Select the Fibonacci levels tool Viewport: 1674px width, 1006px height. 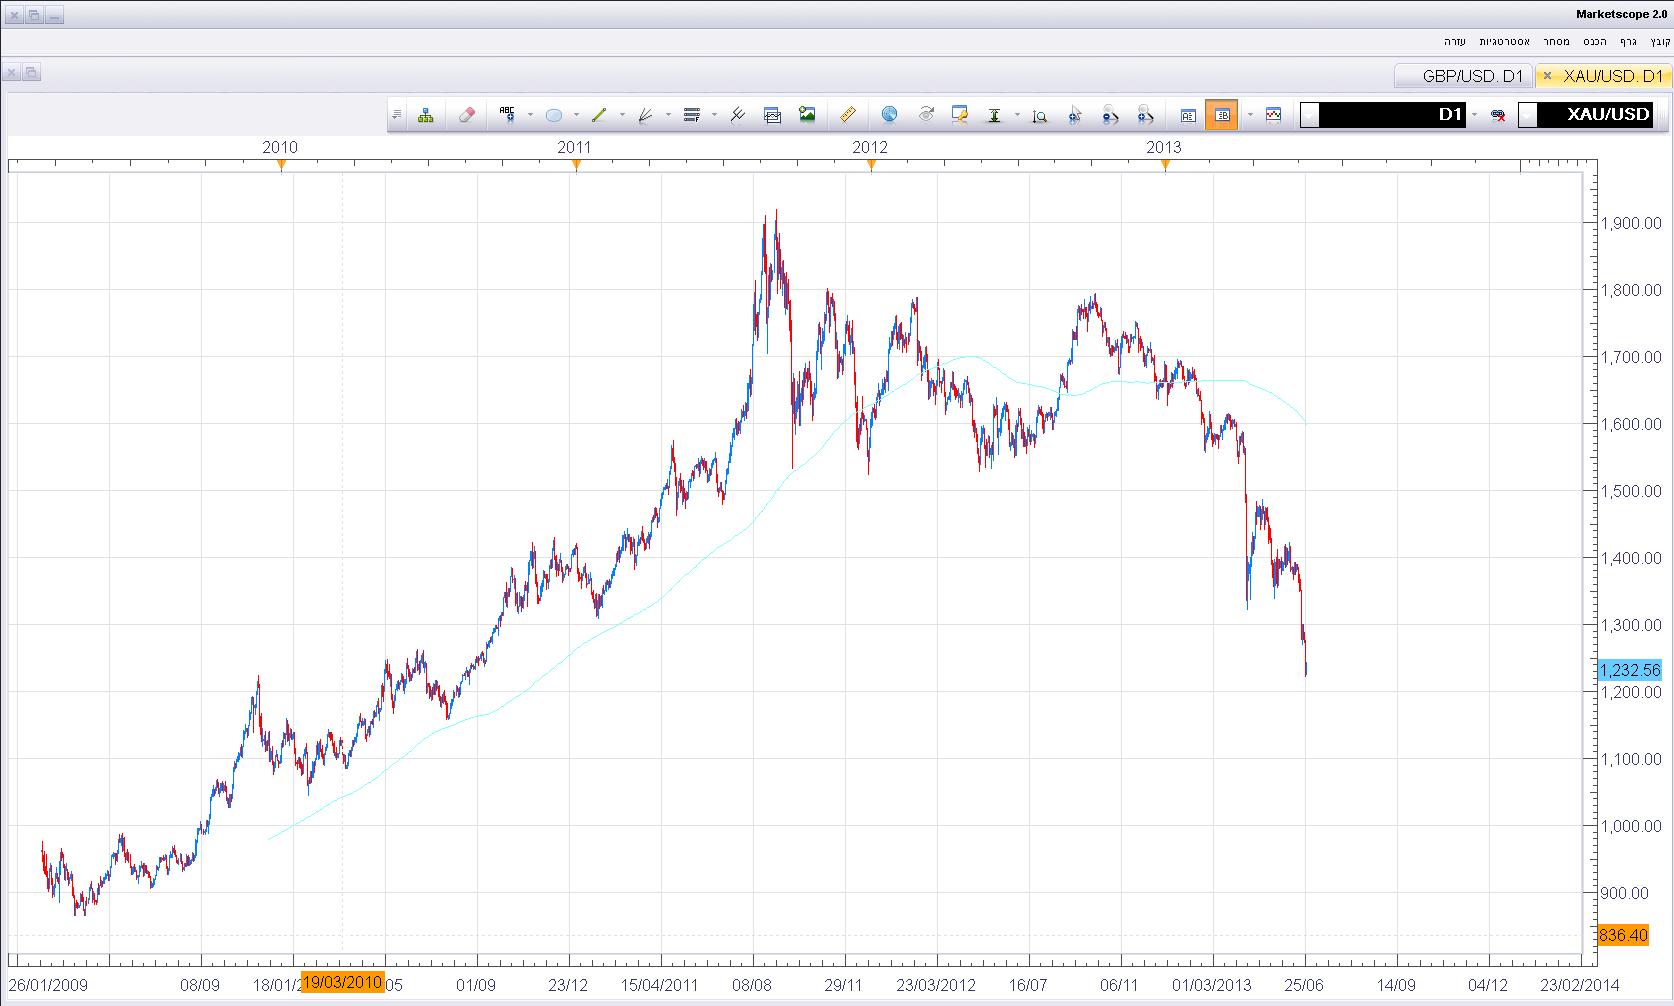point(692,115)
